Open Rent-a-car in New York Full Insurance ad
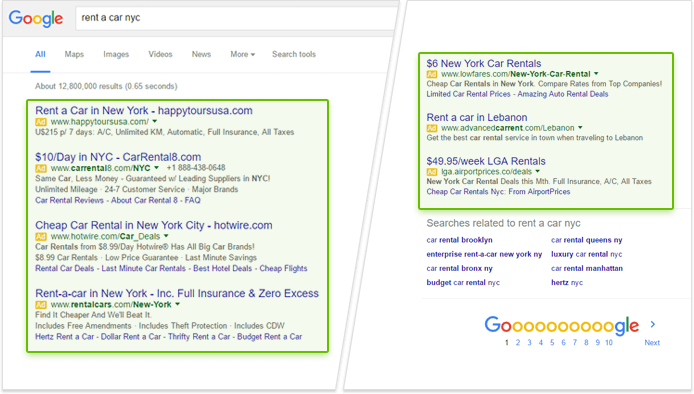The height and width of the screenshot is (394, 694). pos(177,294)
